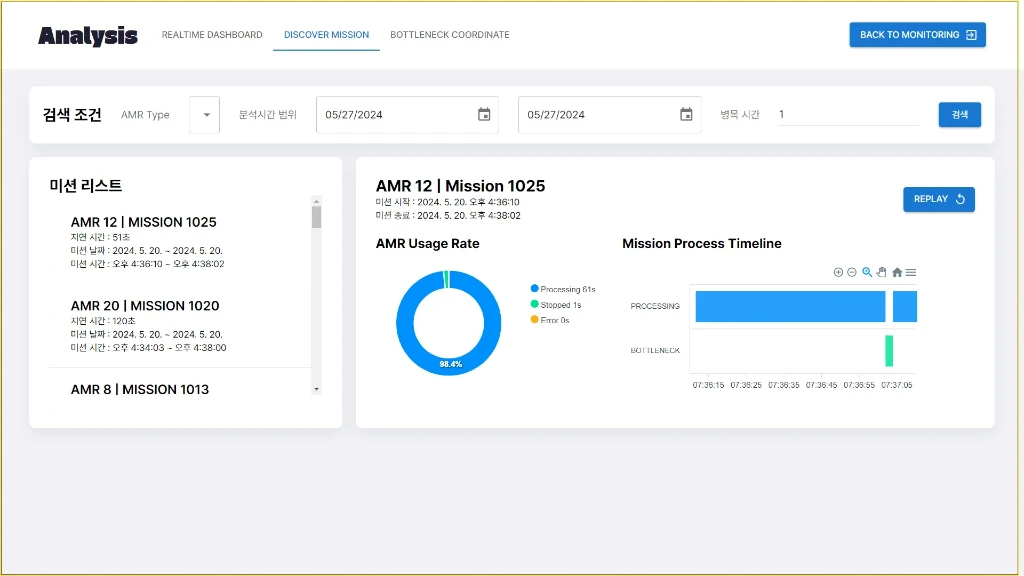Click the Back to Monitoring button
Image resolution: width=1024 pixels, height=576 pixels.
tap(917, 35)
